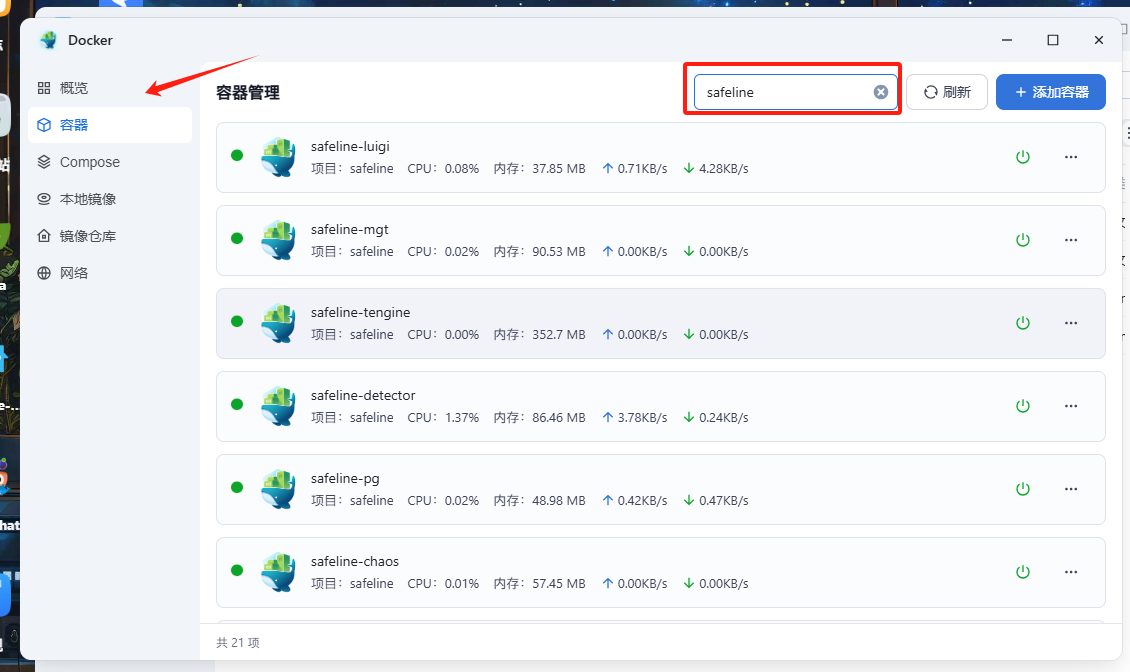Open more options for safeline-chaos

coord(1071,572)
